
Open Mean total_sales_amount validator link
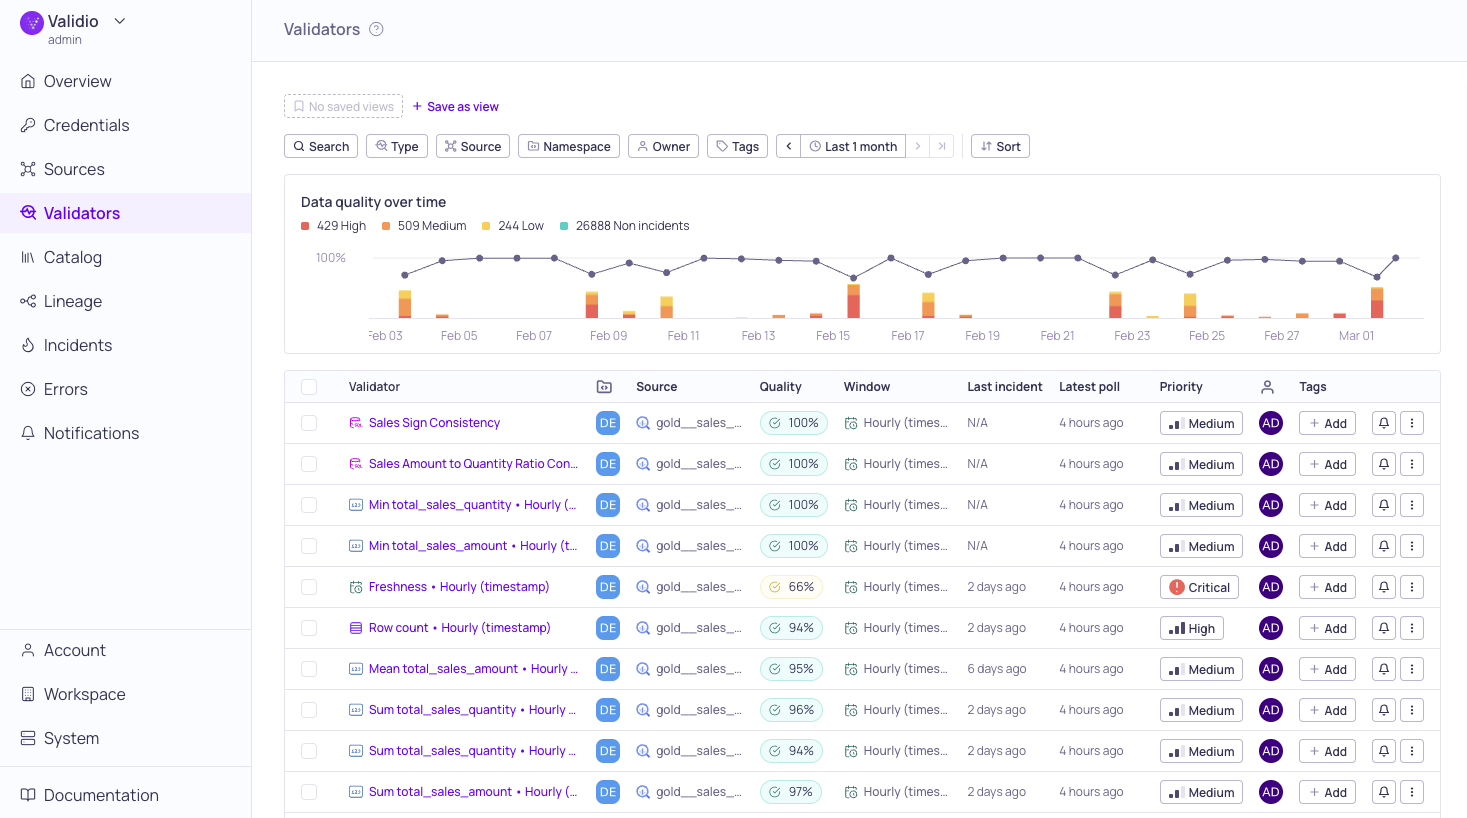(x=473, y=669)
